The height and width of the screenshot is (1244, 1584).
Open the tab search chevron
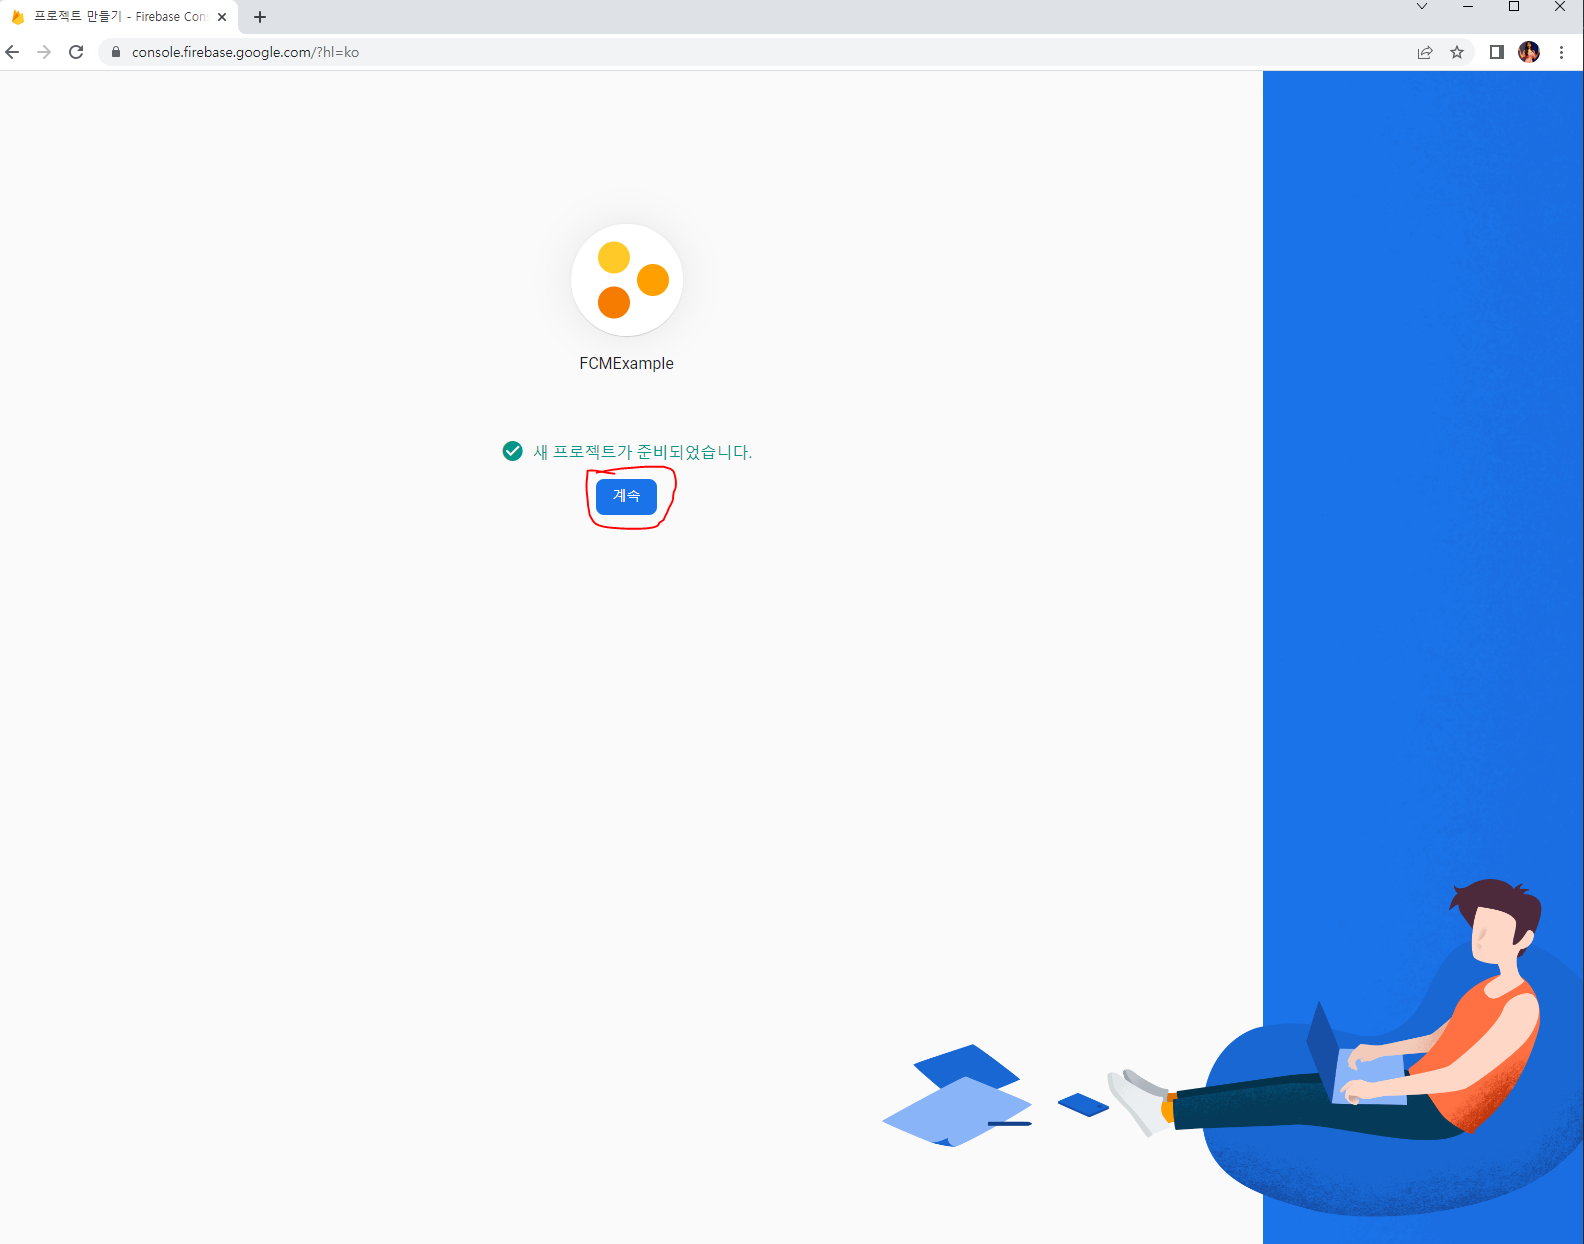point(1422,7)
